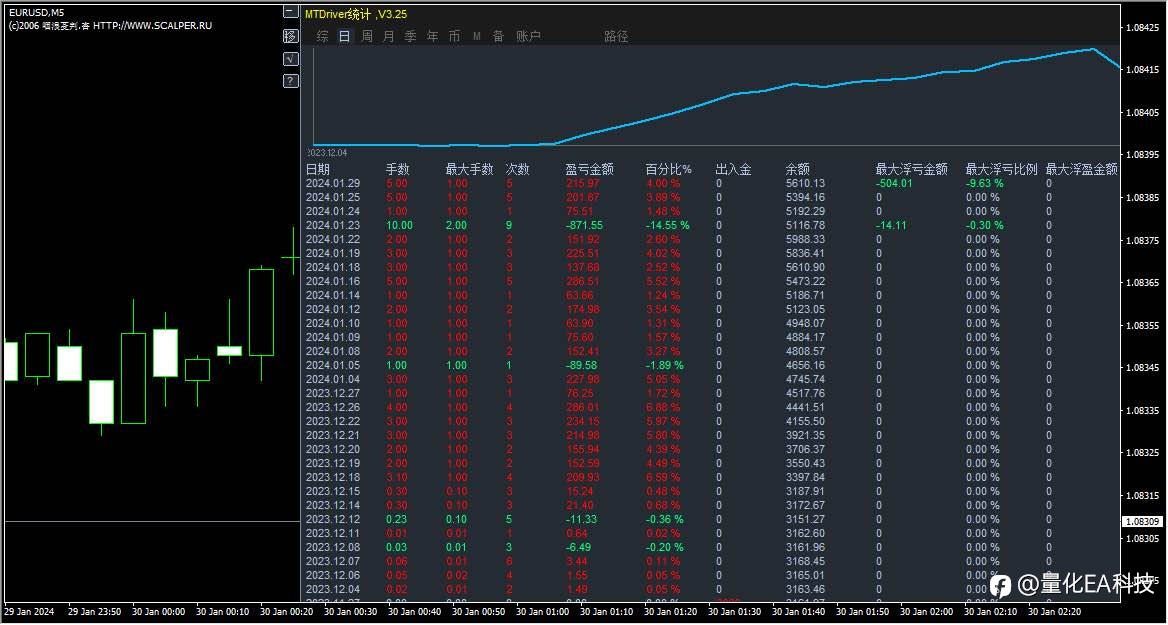The width and height of the screenshot is (1168, 625).
Task: Click the -14.11 floating loss value
Action: (x=891, y=225)
